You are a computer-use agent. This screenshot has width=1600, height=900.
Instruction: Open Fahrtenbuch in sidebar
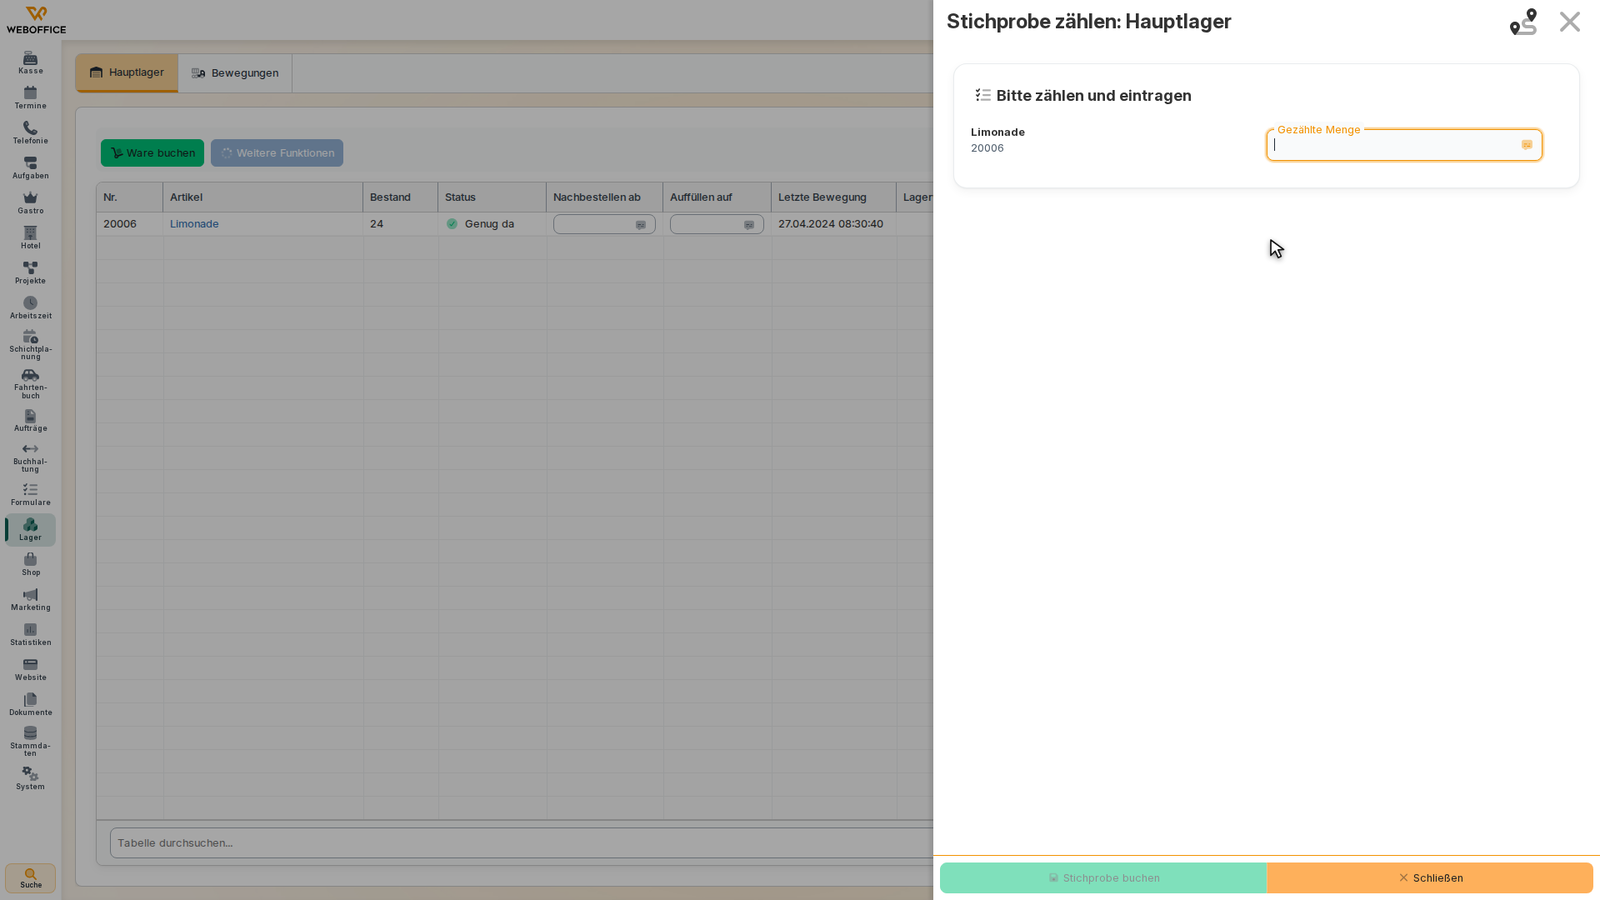30,384
